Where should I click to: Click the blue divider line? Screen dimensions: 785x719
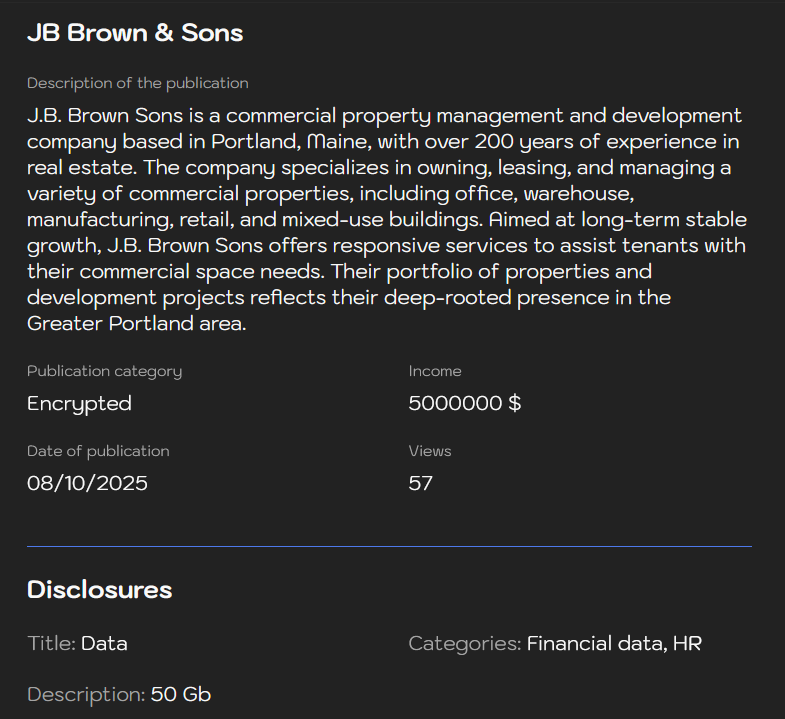click(389, 547)
